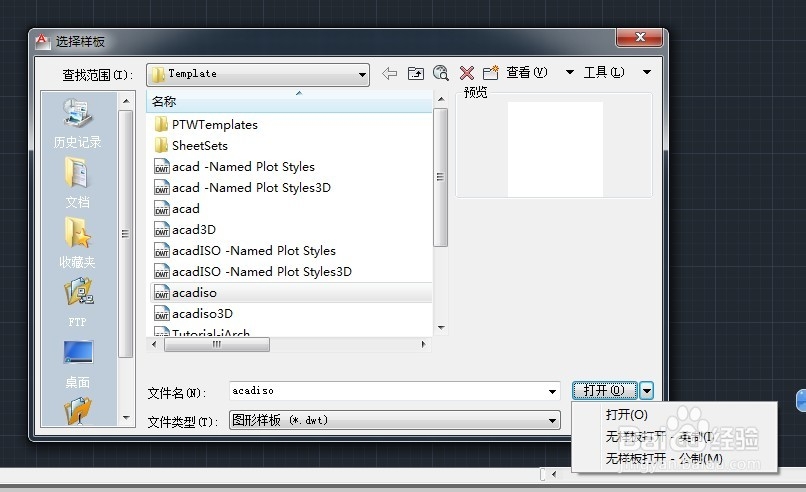The image size is (806, 492).
Task: Open the Search the Web icon
Action: (441, 73)
